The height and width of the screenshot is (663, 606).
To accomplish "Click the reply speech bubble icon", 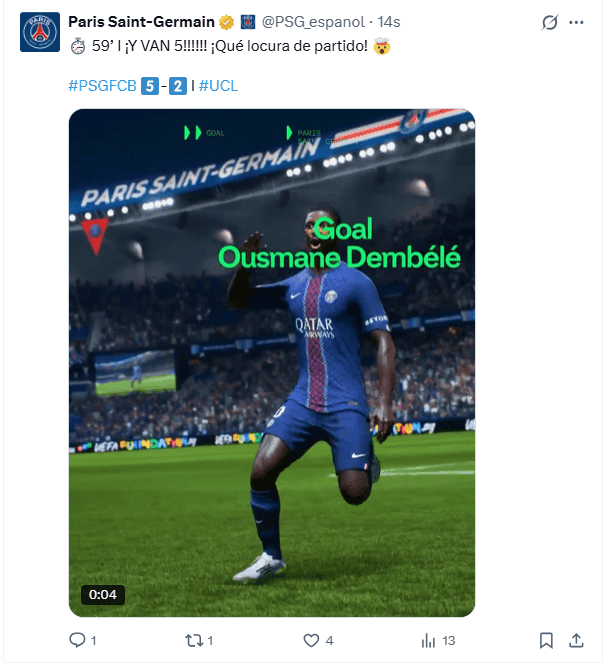I will [77, 640].
